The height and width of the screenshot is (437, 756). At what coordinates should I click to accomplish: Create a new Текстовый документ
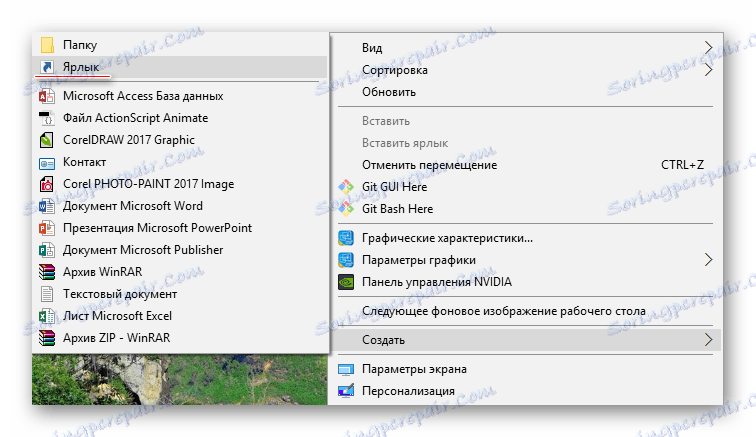click(180, 294)
